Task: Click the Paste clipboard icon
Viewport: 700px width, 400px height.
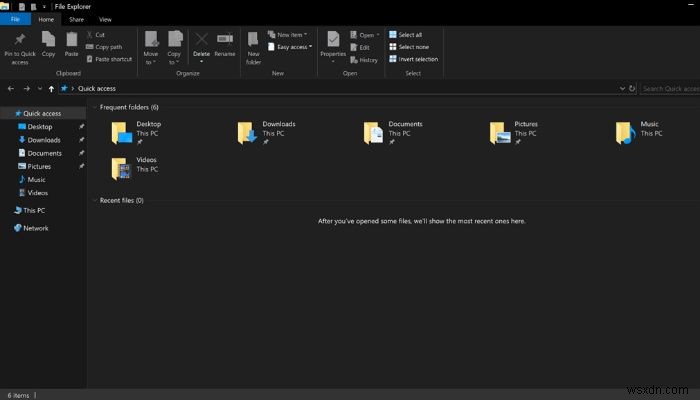Action: tap(72, 40)
